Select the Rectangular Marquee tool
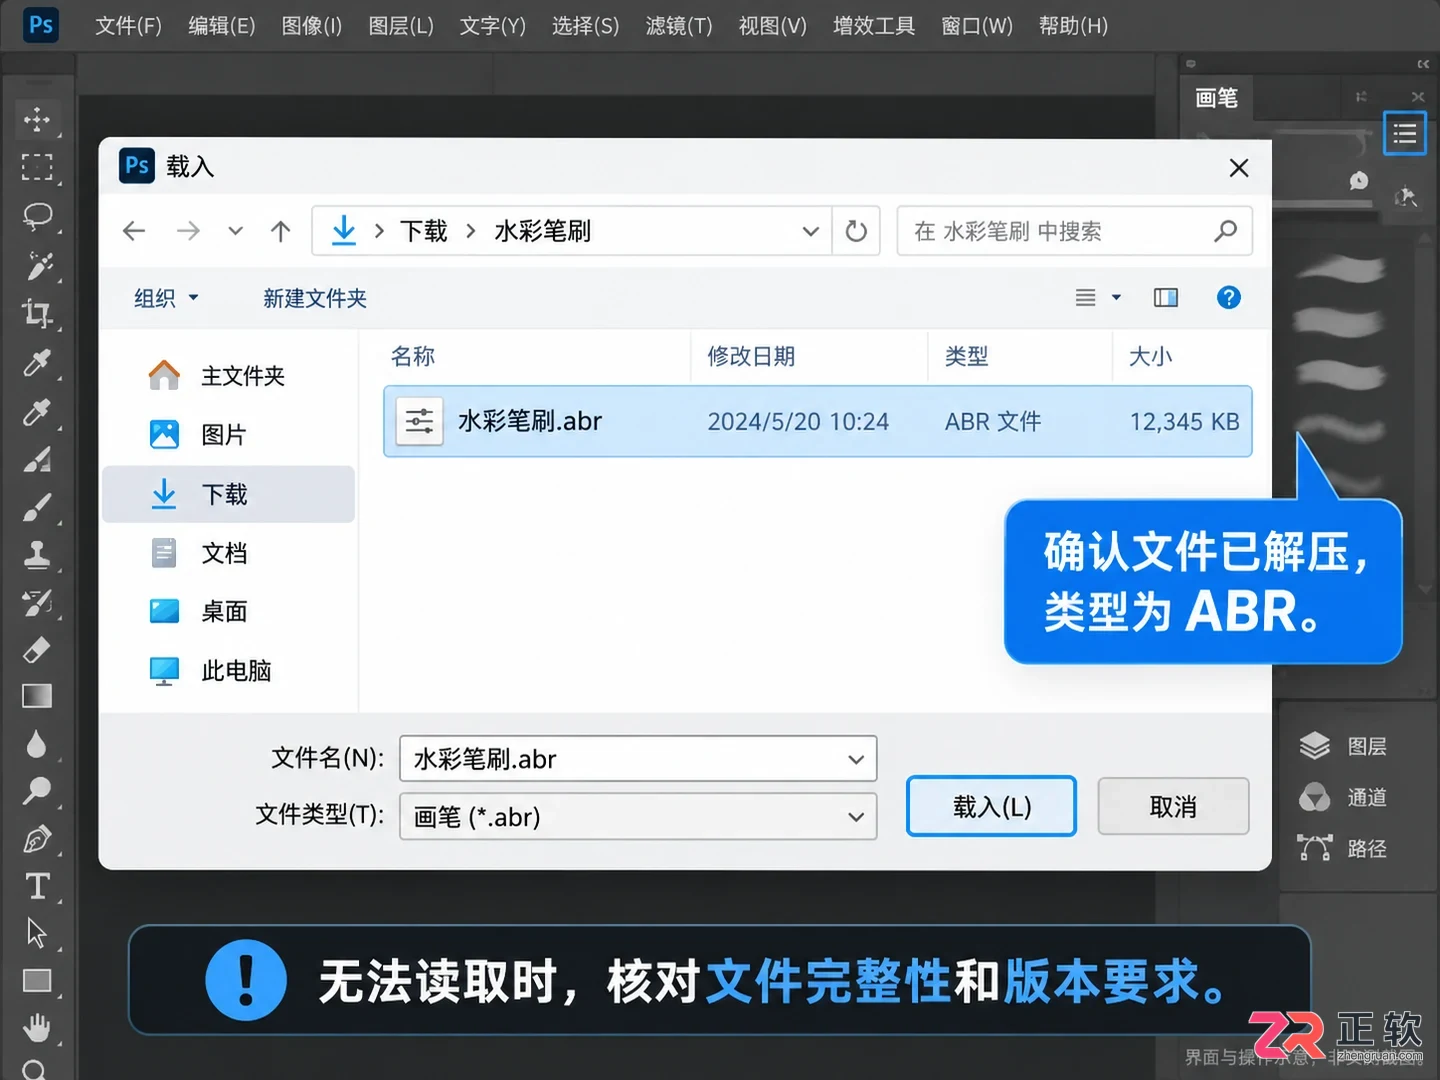The height and width of the screenshot is (1080, 1440). (x=37, y=167)
